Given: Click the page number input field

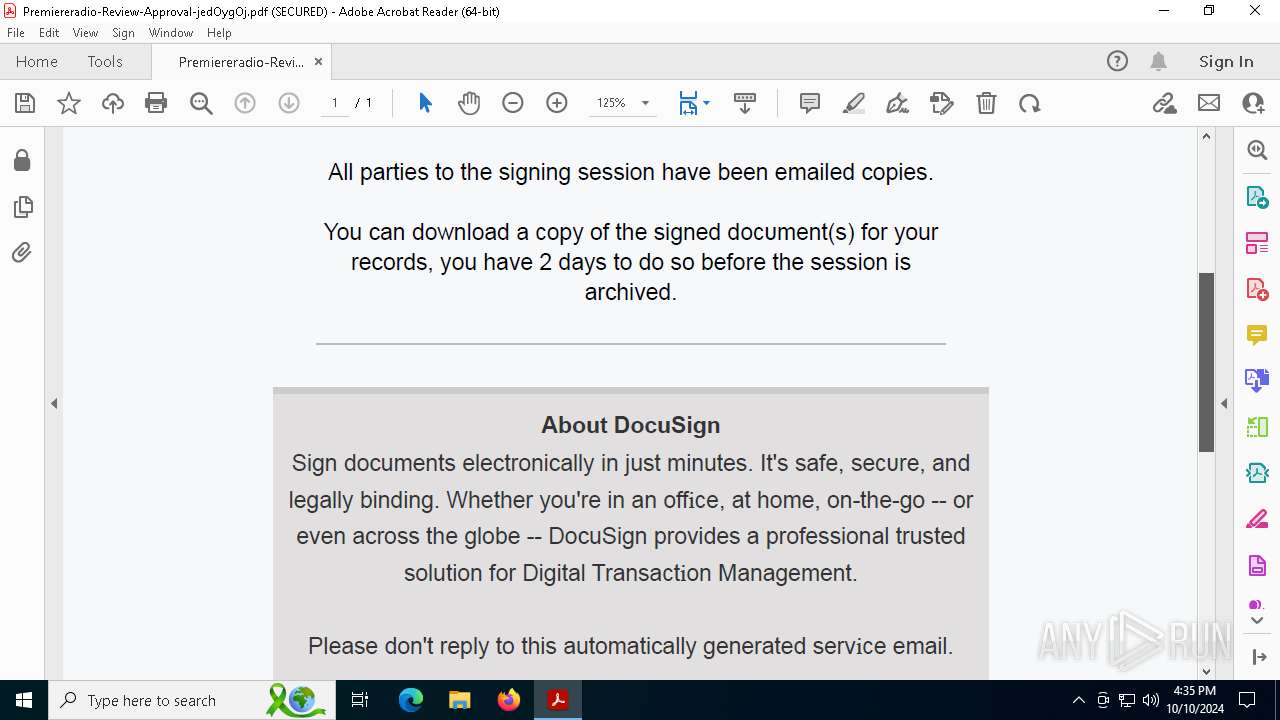Looking at the screenshot, I should [x=334, y=103].
